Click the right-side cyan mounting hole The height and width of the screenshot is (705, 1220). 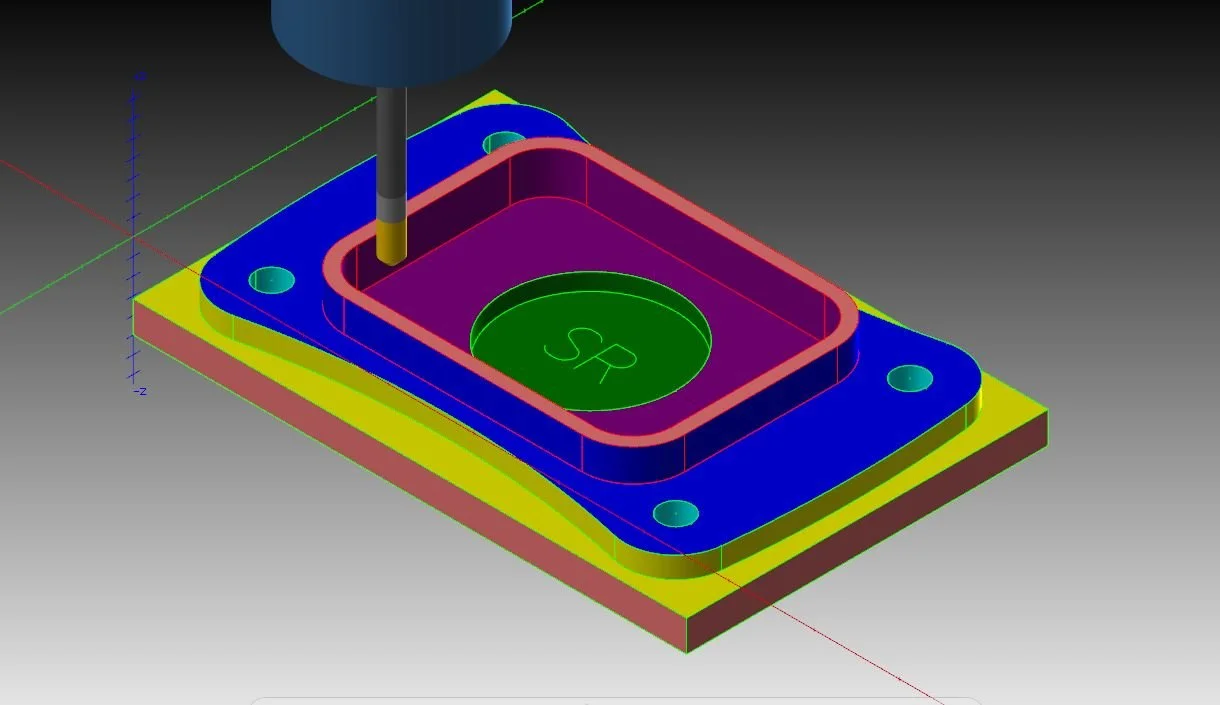pos(908,378)
